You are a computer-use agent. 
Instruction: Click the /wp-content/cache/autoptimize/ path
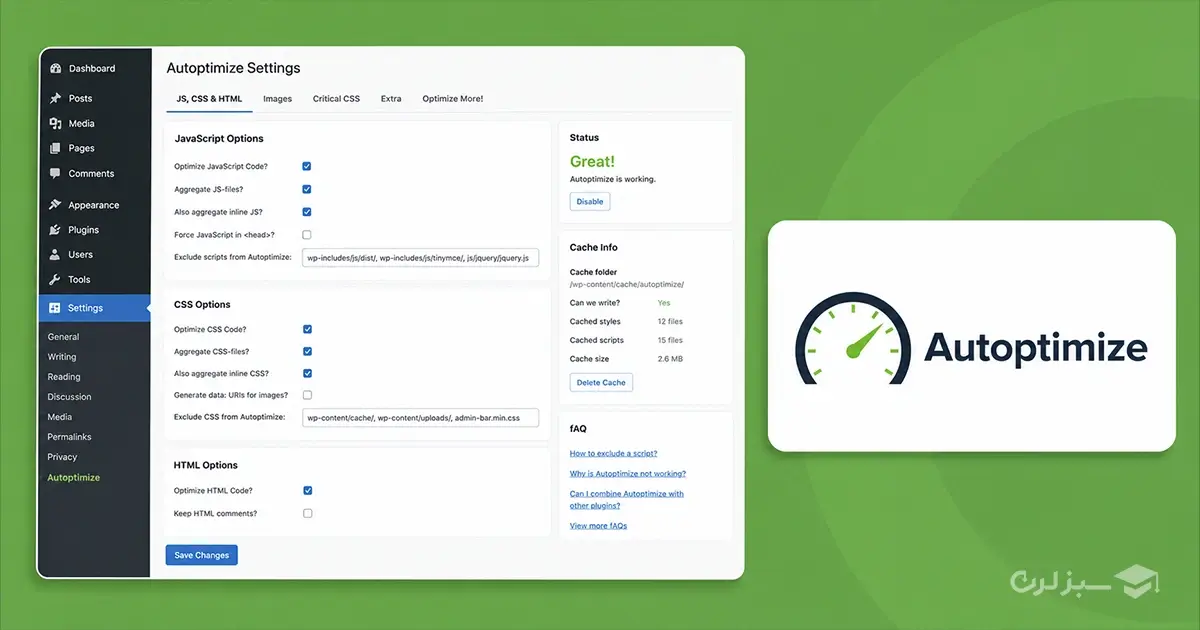627,284
